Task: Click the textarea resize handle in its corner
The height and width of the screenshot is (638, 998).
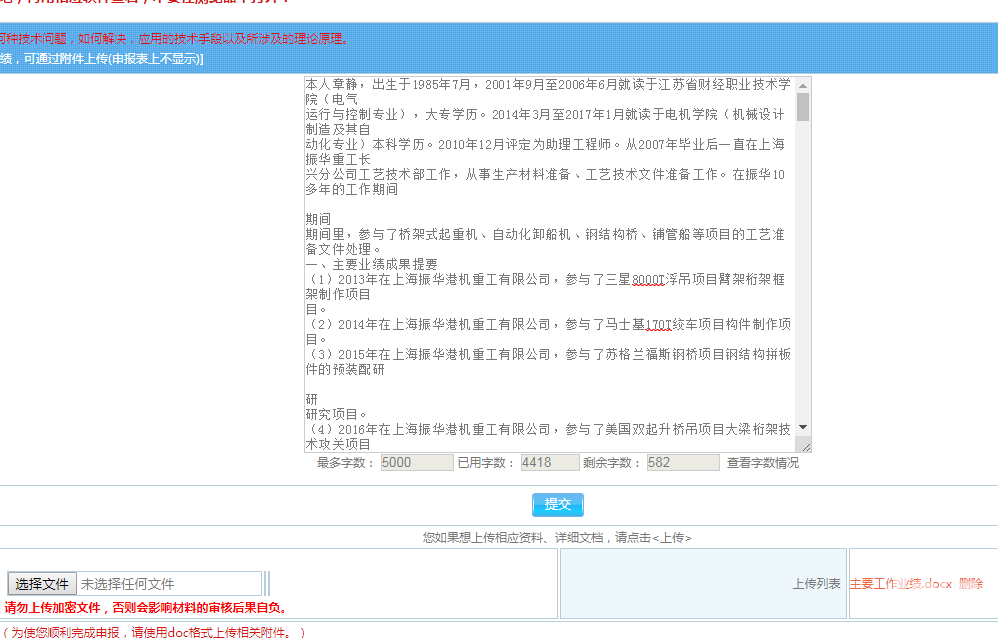Action: click(x=806, y=447)
